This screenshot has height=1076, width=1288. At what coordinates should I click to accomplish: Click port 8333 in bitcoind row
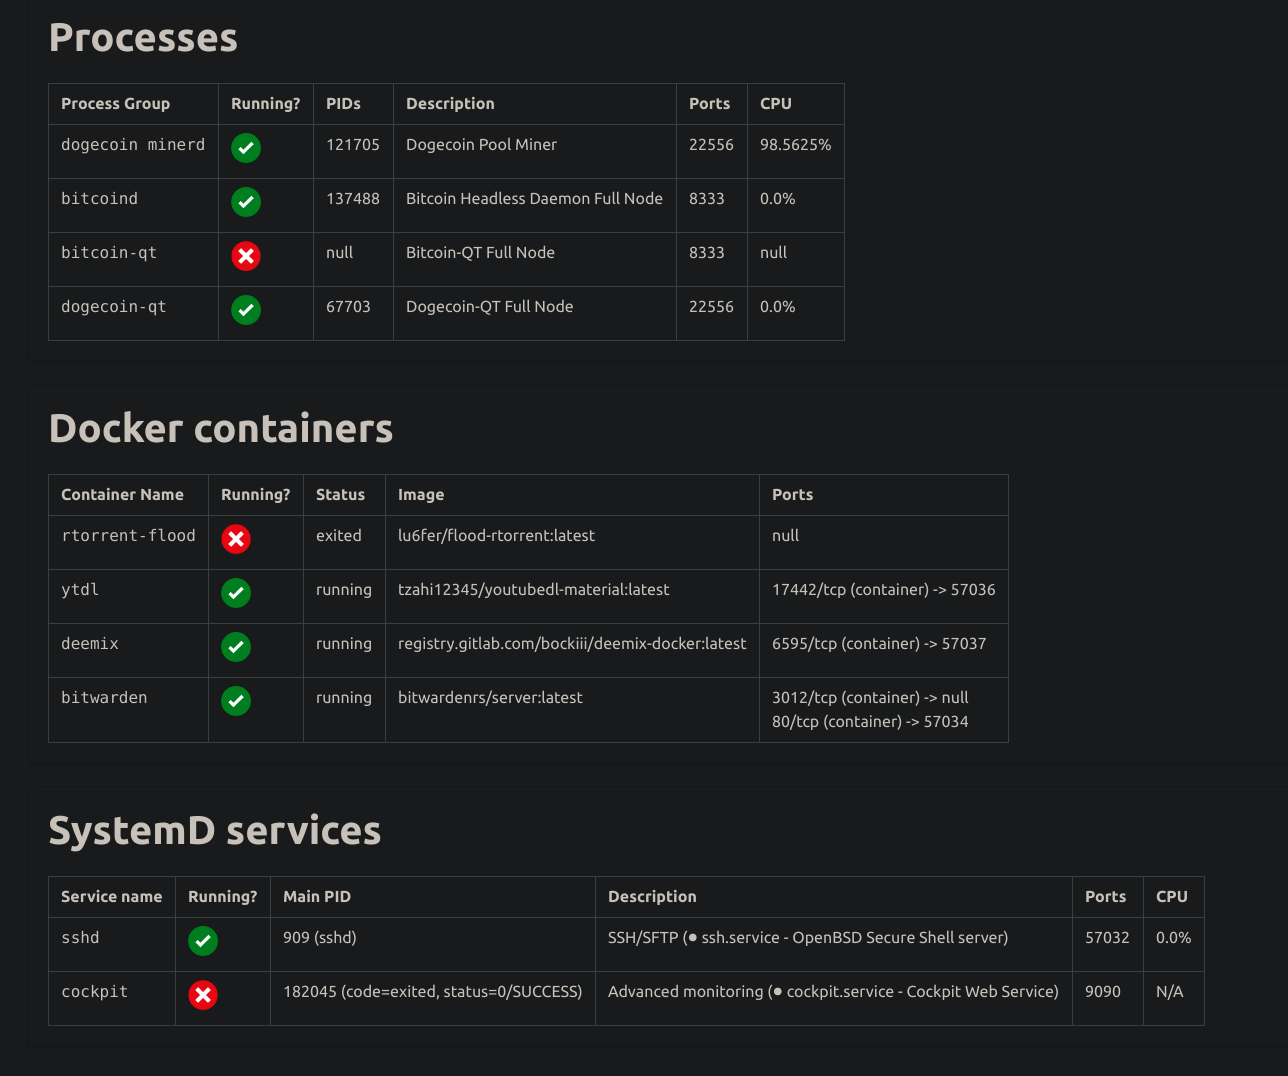click(706, 199)
